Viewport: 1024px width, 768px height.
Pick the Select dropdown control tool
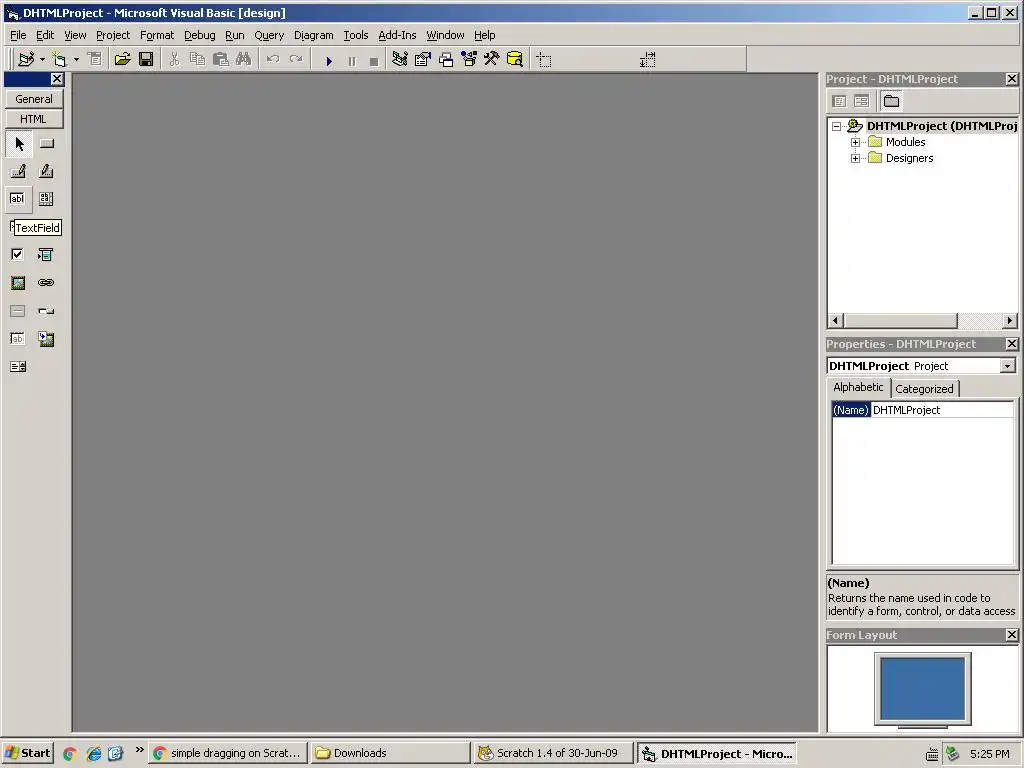[x=46, y=254]
